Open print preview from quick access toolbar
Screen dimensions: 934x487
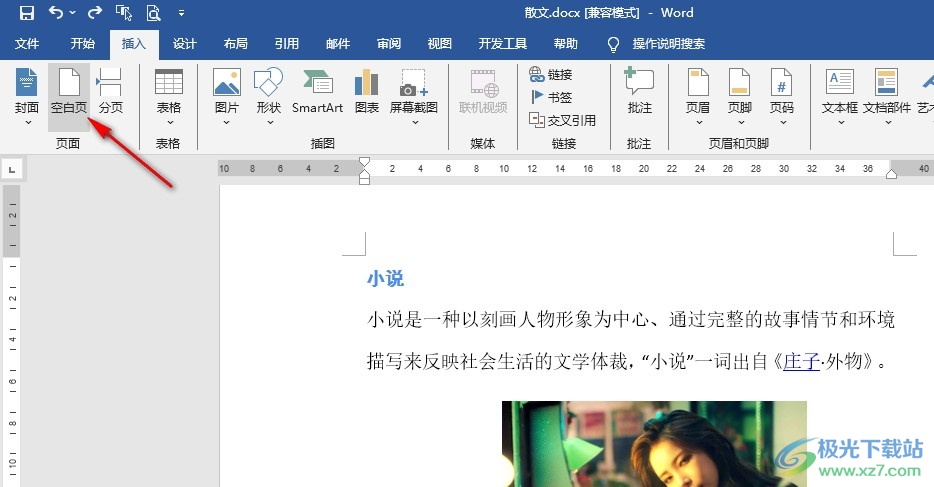(x=154, y=13)
